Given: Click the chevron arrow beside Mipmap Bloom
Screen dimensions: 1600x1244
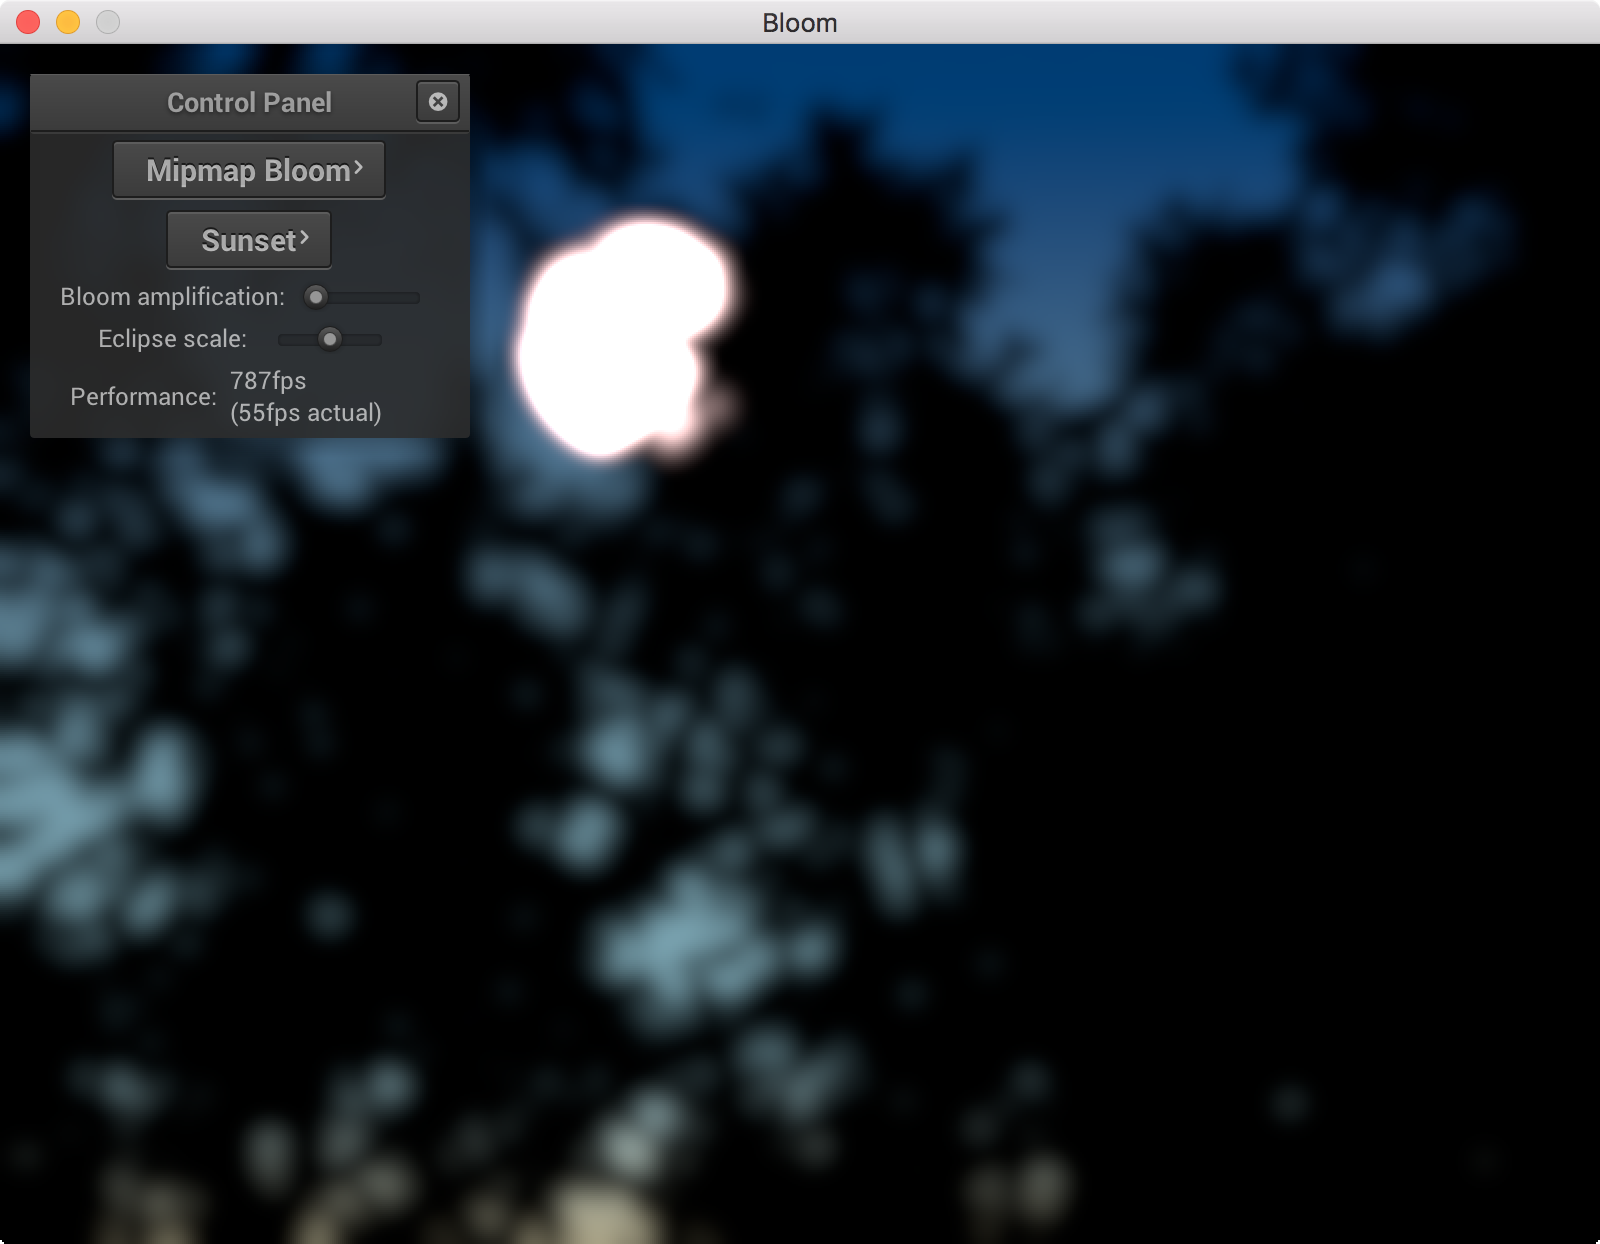Looking at the screenshot, I should (358, 167).
